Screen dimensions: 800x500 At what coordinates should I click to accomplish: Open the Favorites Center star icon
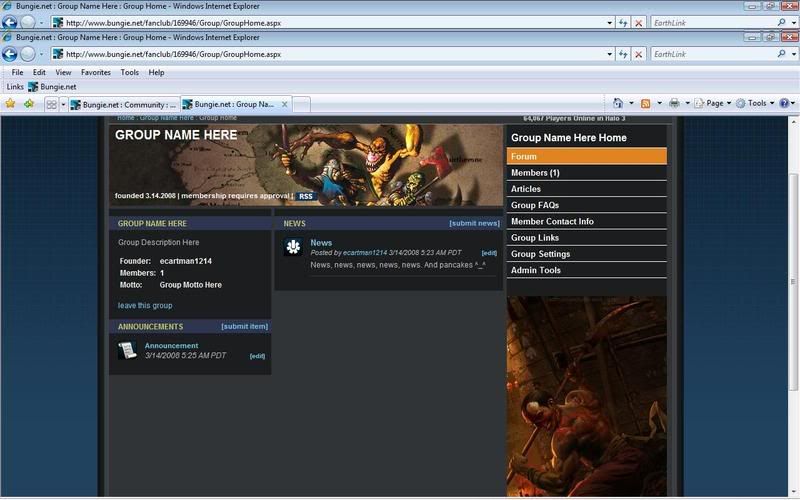point(10,104)
